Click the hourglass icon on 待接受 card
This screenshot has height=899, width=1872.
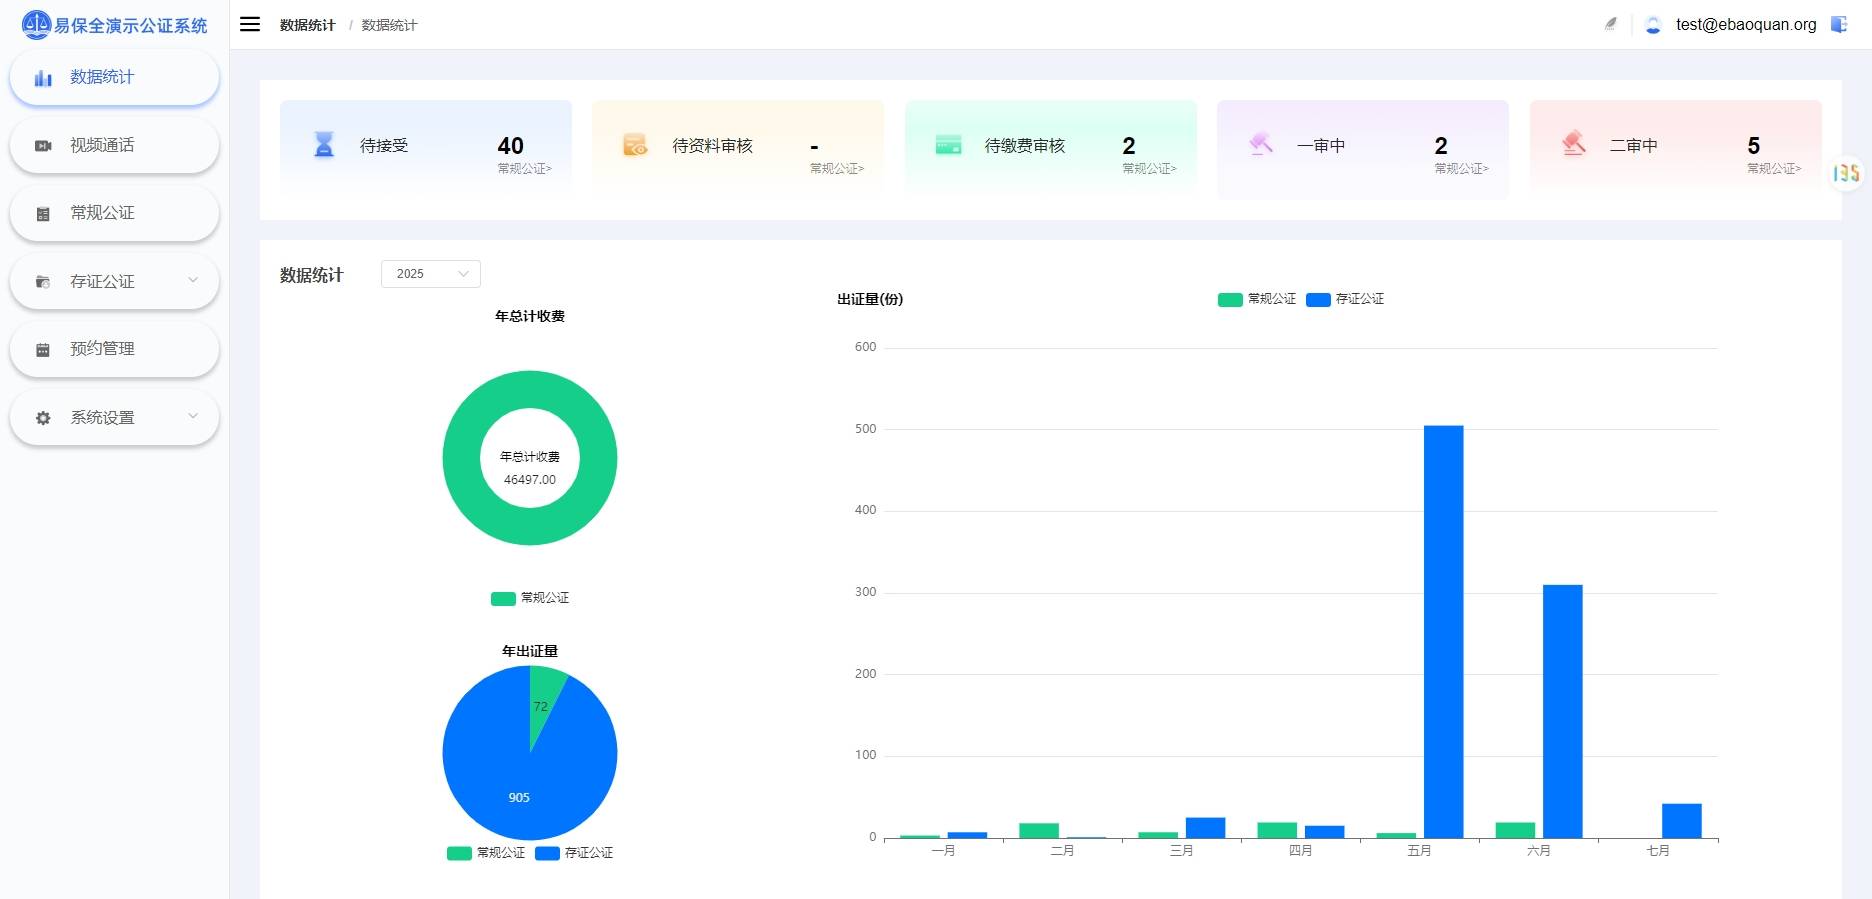pos(324,145)
